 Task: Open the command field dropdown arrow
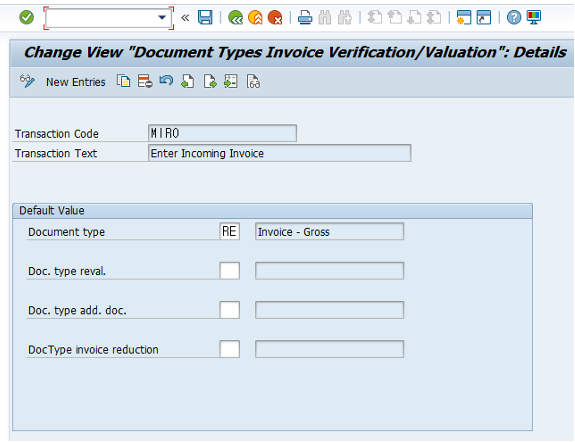click(x=162, y=17)
